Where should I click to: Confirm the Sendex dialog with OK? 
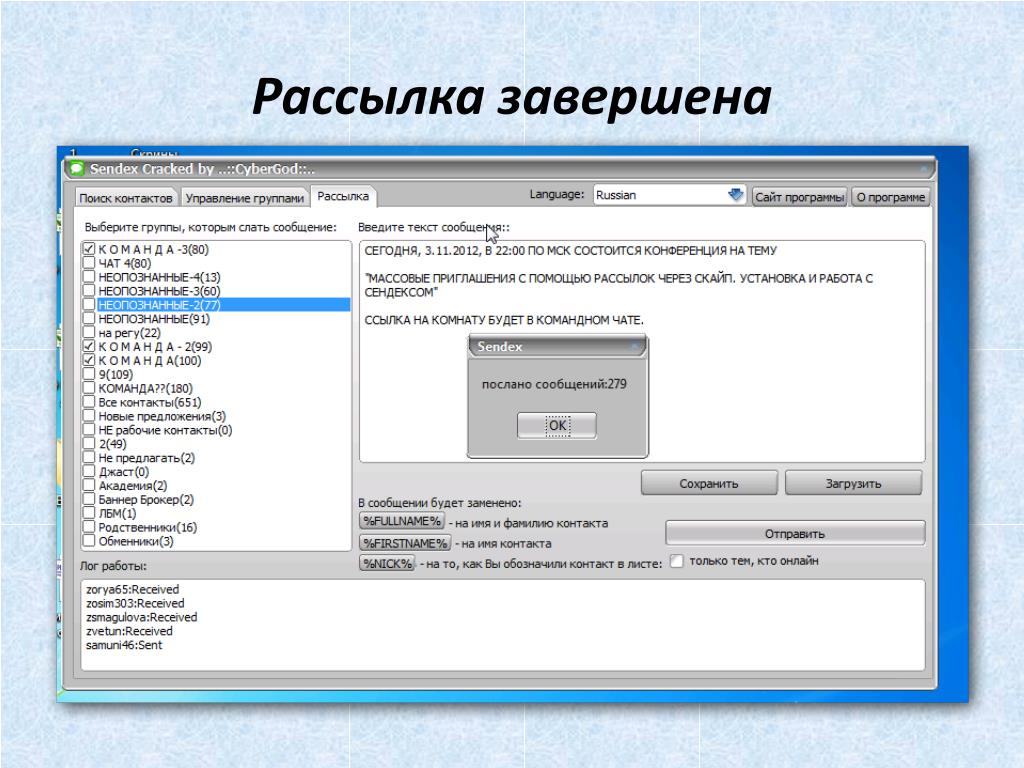pyautogui.click(x=557, y=426)
